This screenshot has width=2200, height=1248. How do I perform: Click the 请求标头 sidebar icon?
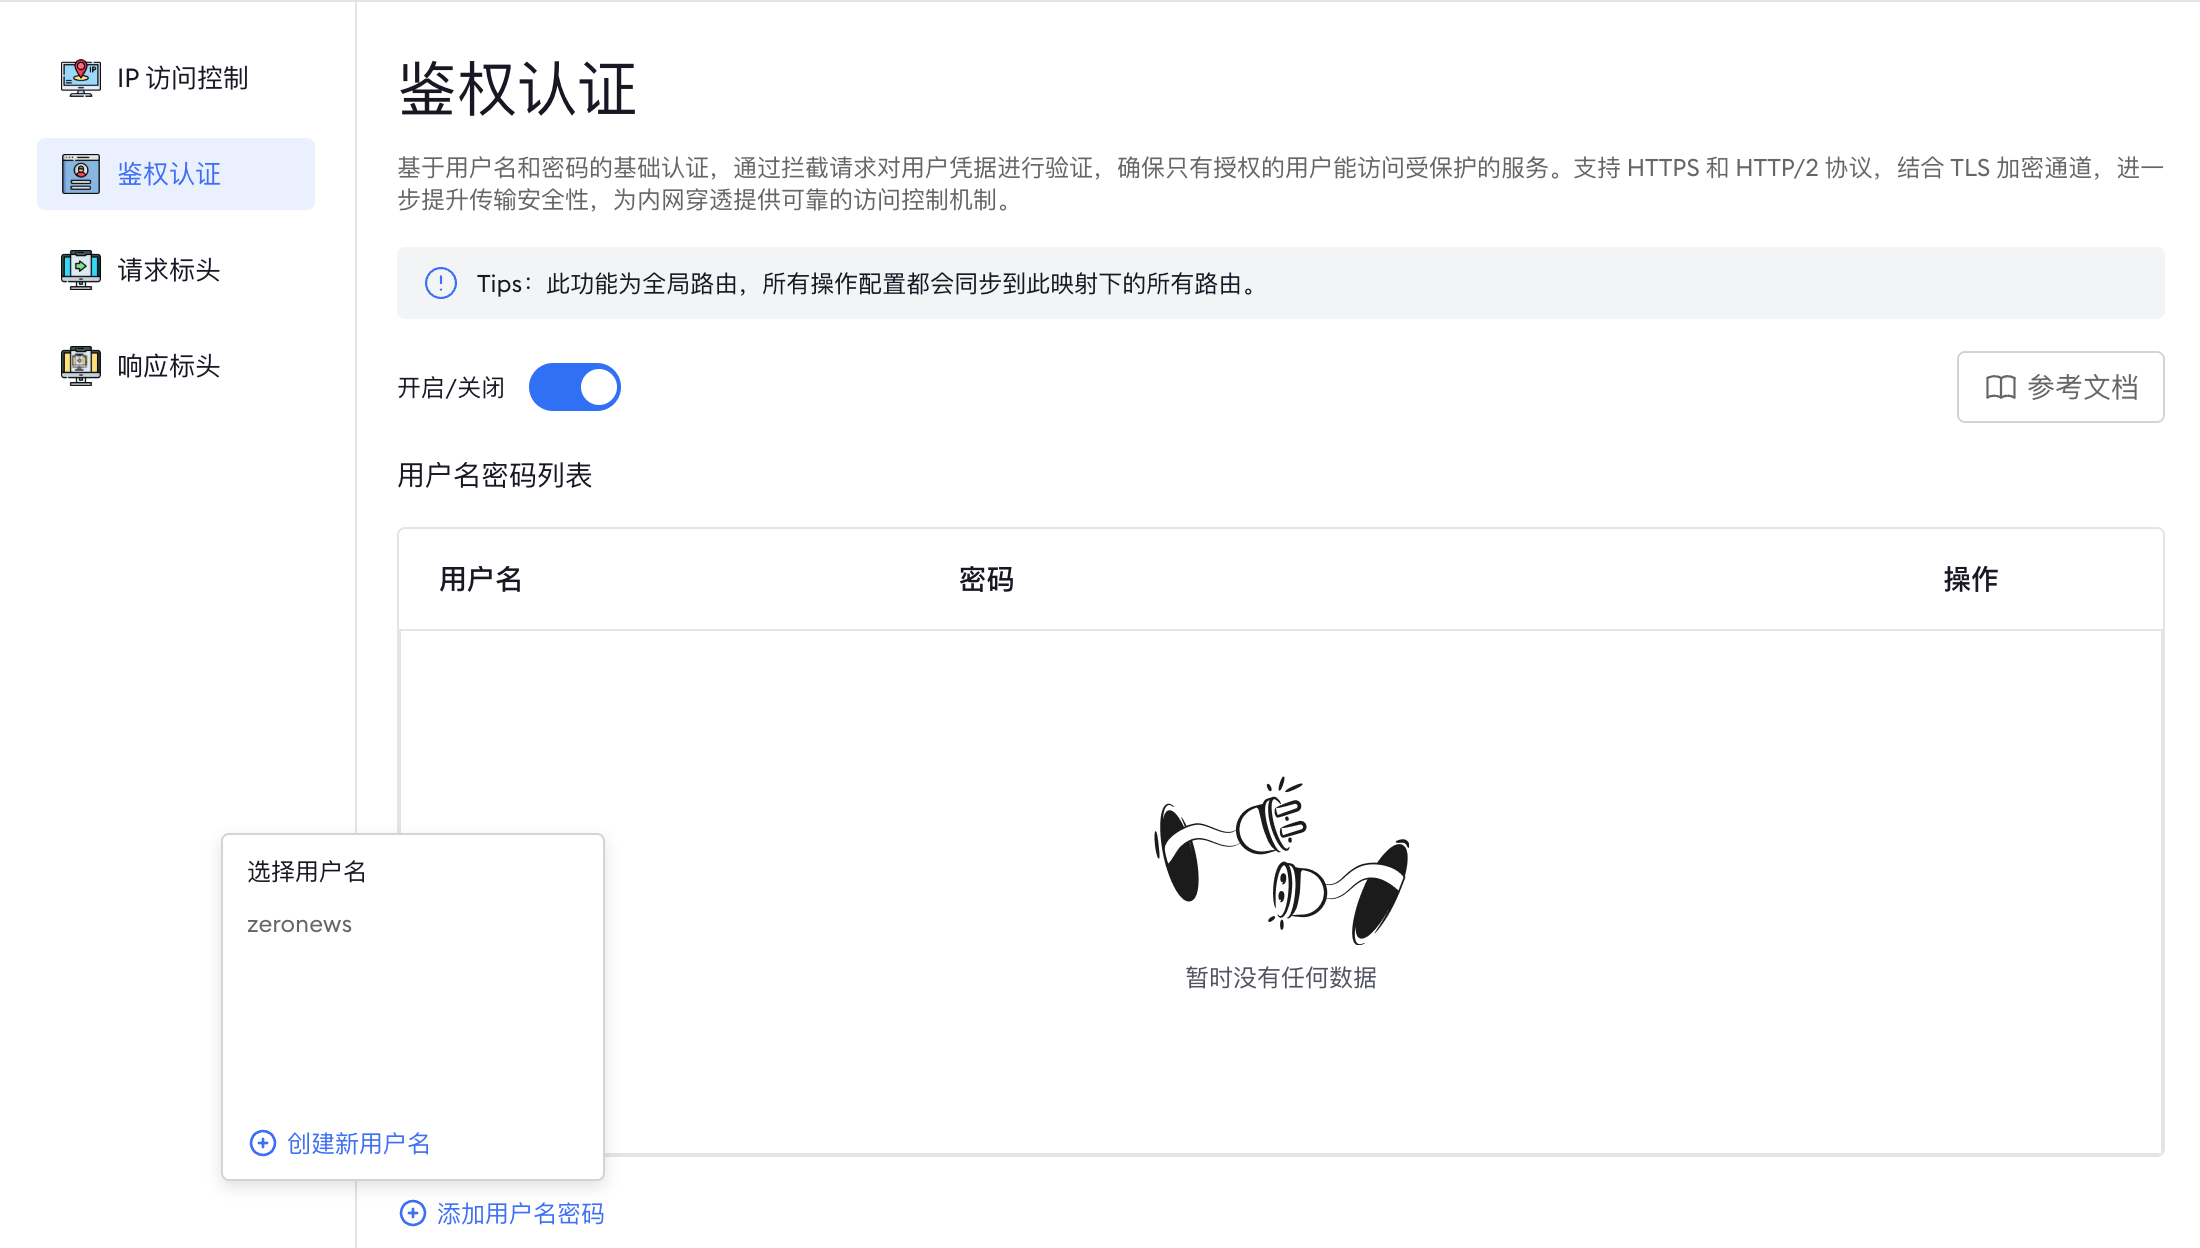click(x=80, y=268)
